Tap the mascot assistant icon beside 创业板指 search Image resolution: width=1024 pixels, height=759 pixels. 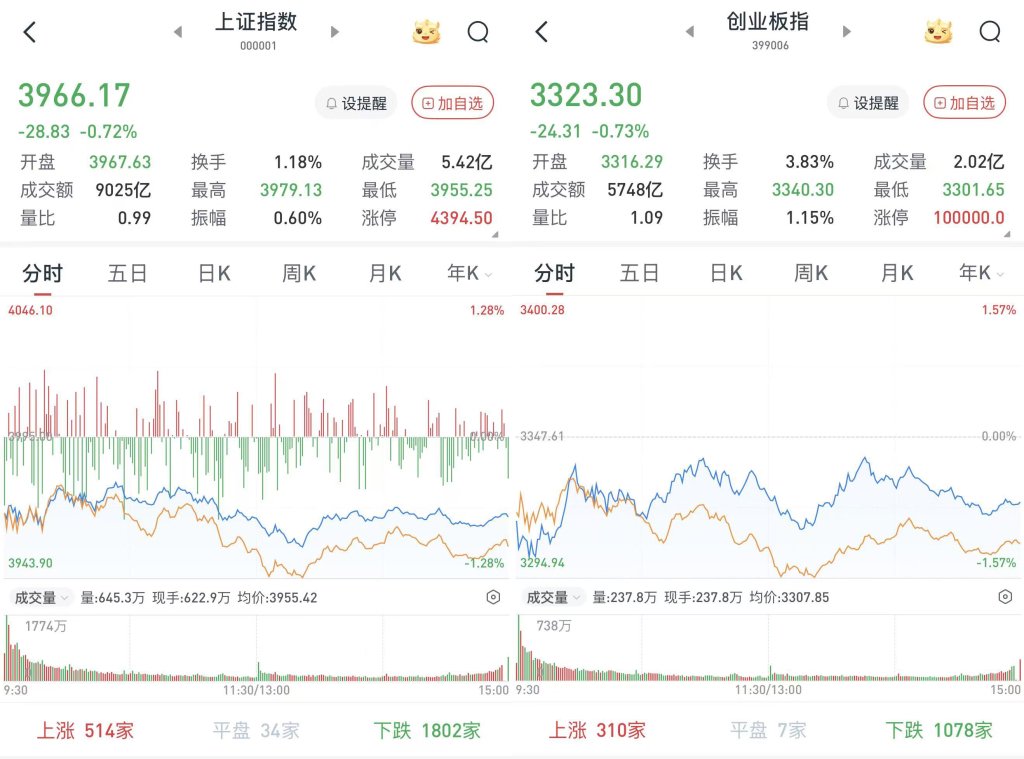pyautogui.click(x=940, y=31)
